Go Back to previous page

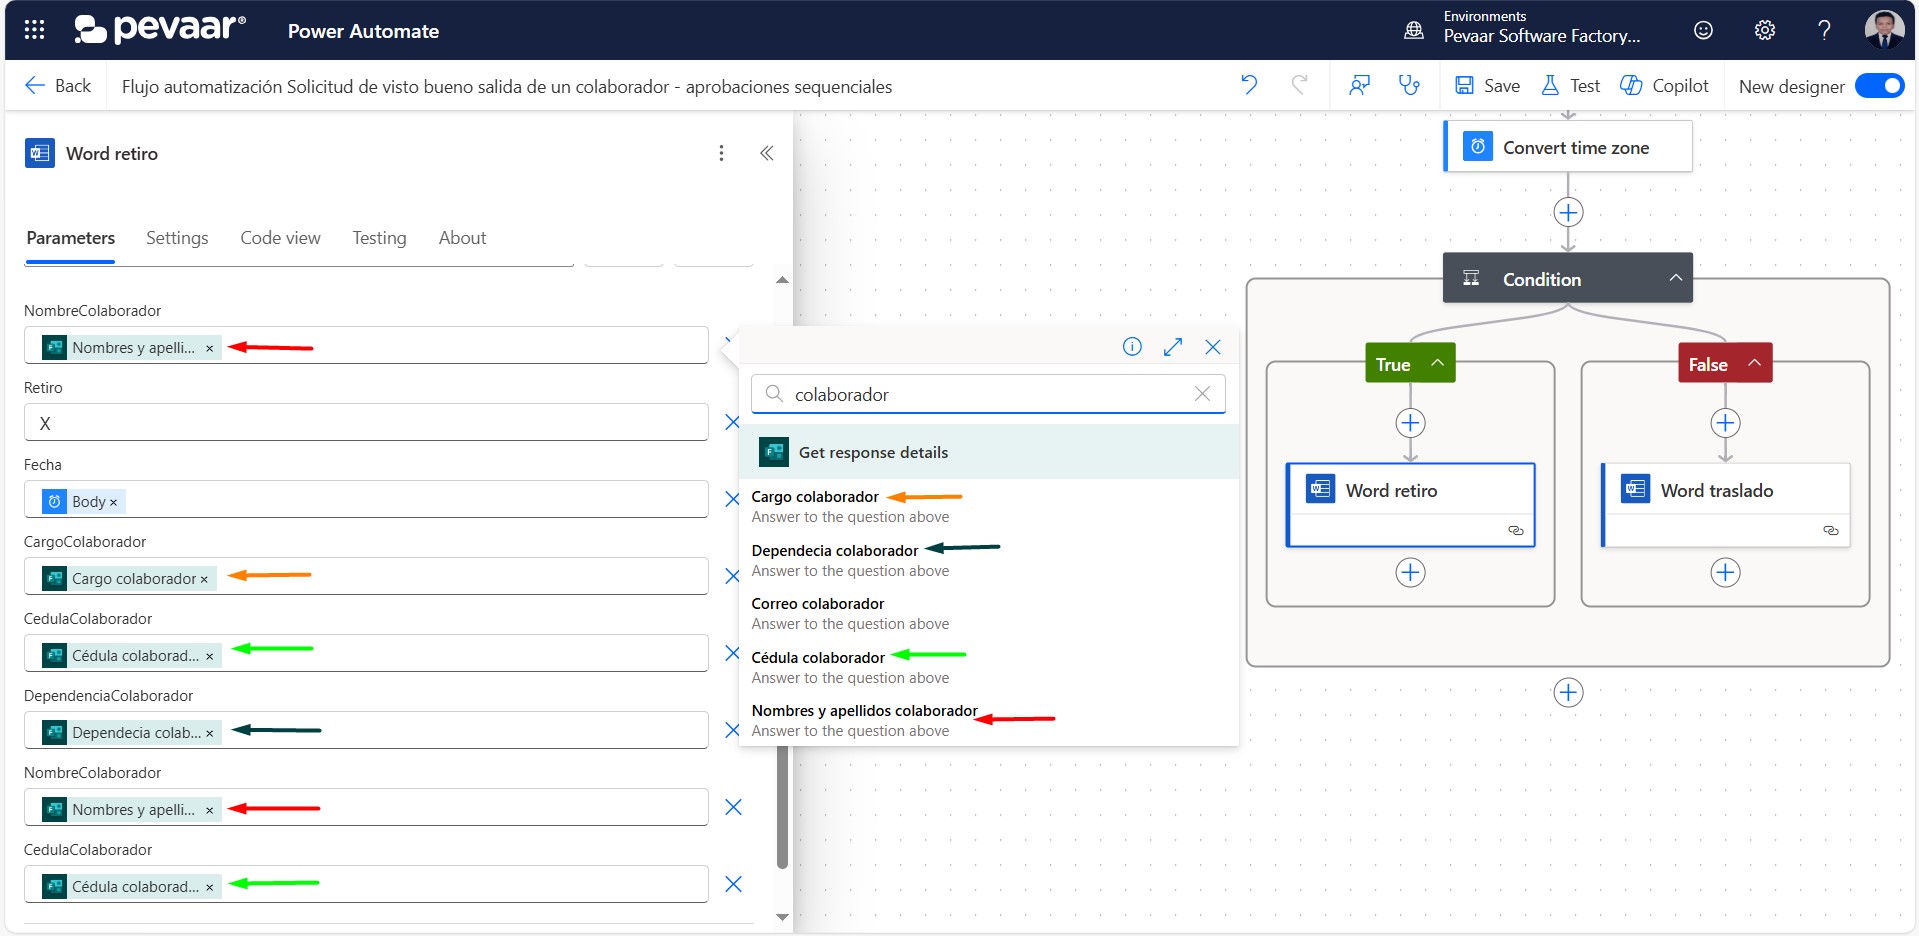(x=58, y=85)
